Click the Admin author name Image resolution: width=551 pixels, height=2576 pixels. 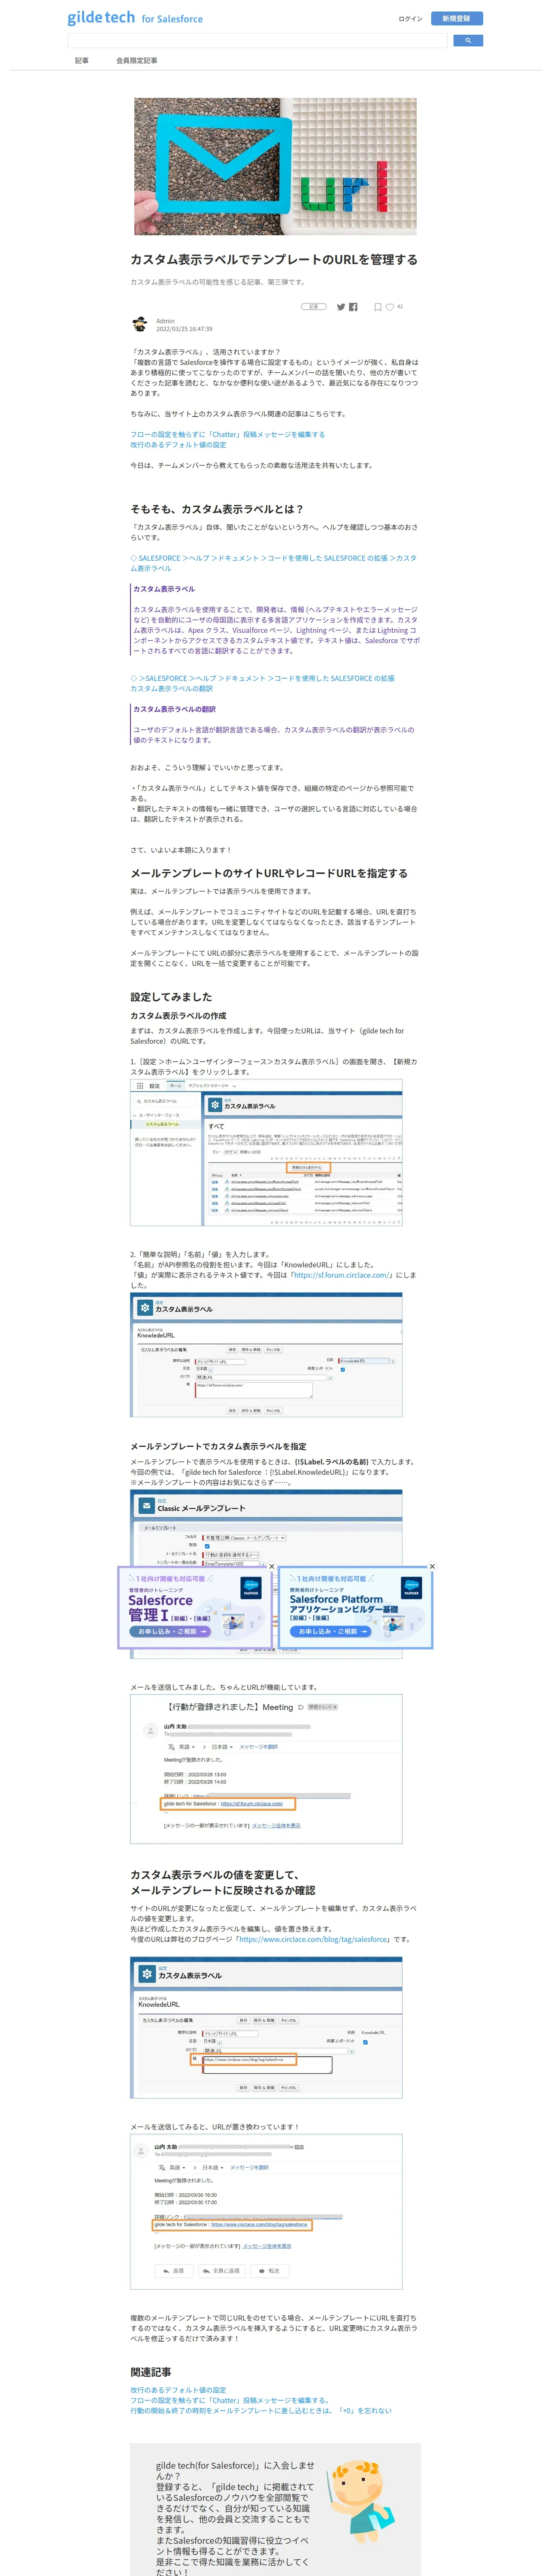(165, 321)
